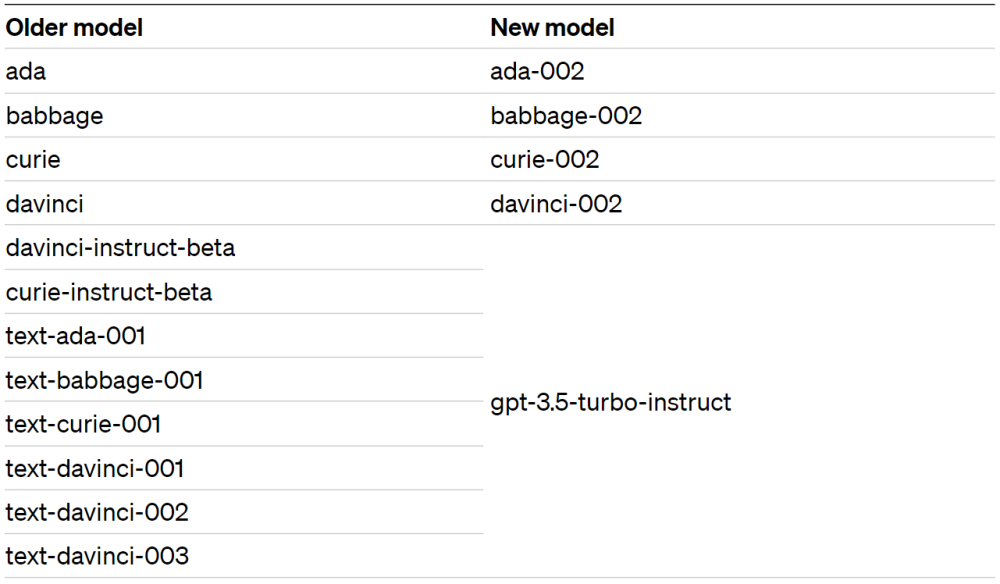Click the "text-ada-001" entry
This screenshot has height=584, width=1000.
pyautogui.click(x=75, y=336)
